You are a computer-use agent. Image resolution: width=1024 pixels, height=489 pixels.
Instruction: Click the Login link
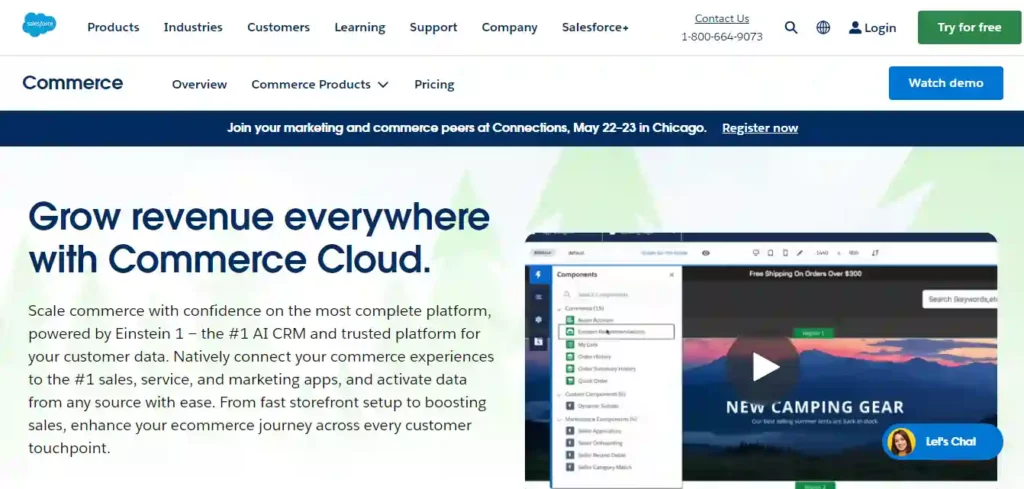(872, 27)
